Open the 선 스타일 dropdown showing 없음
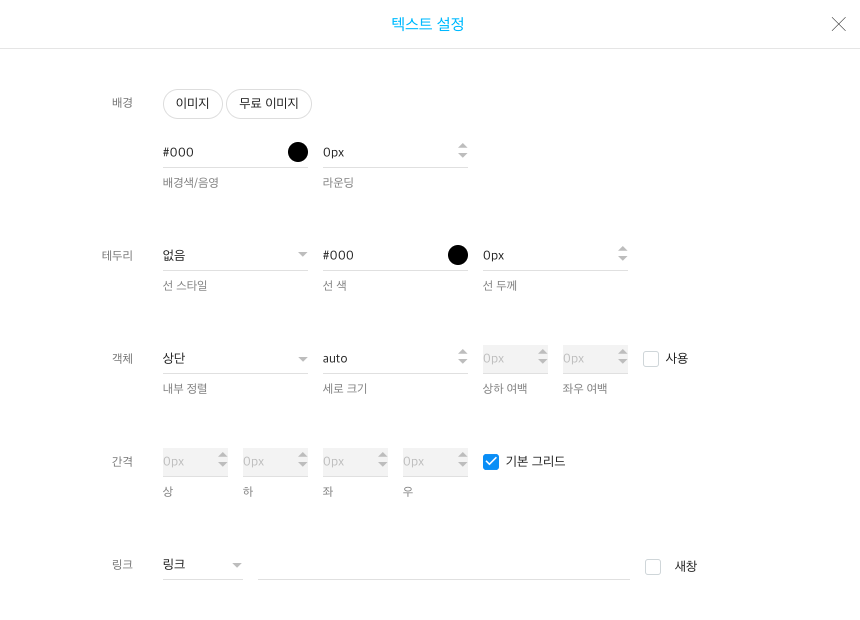The width and height of the screenshot is (860, 620). (235, 255)
